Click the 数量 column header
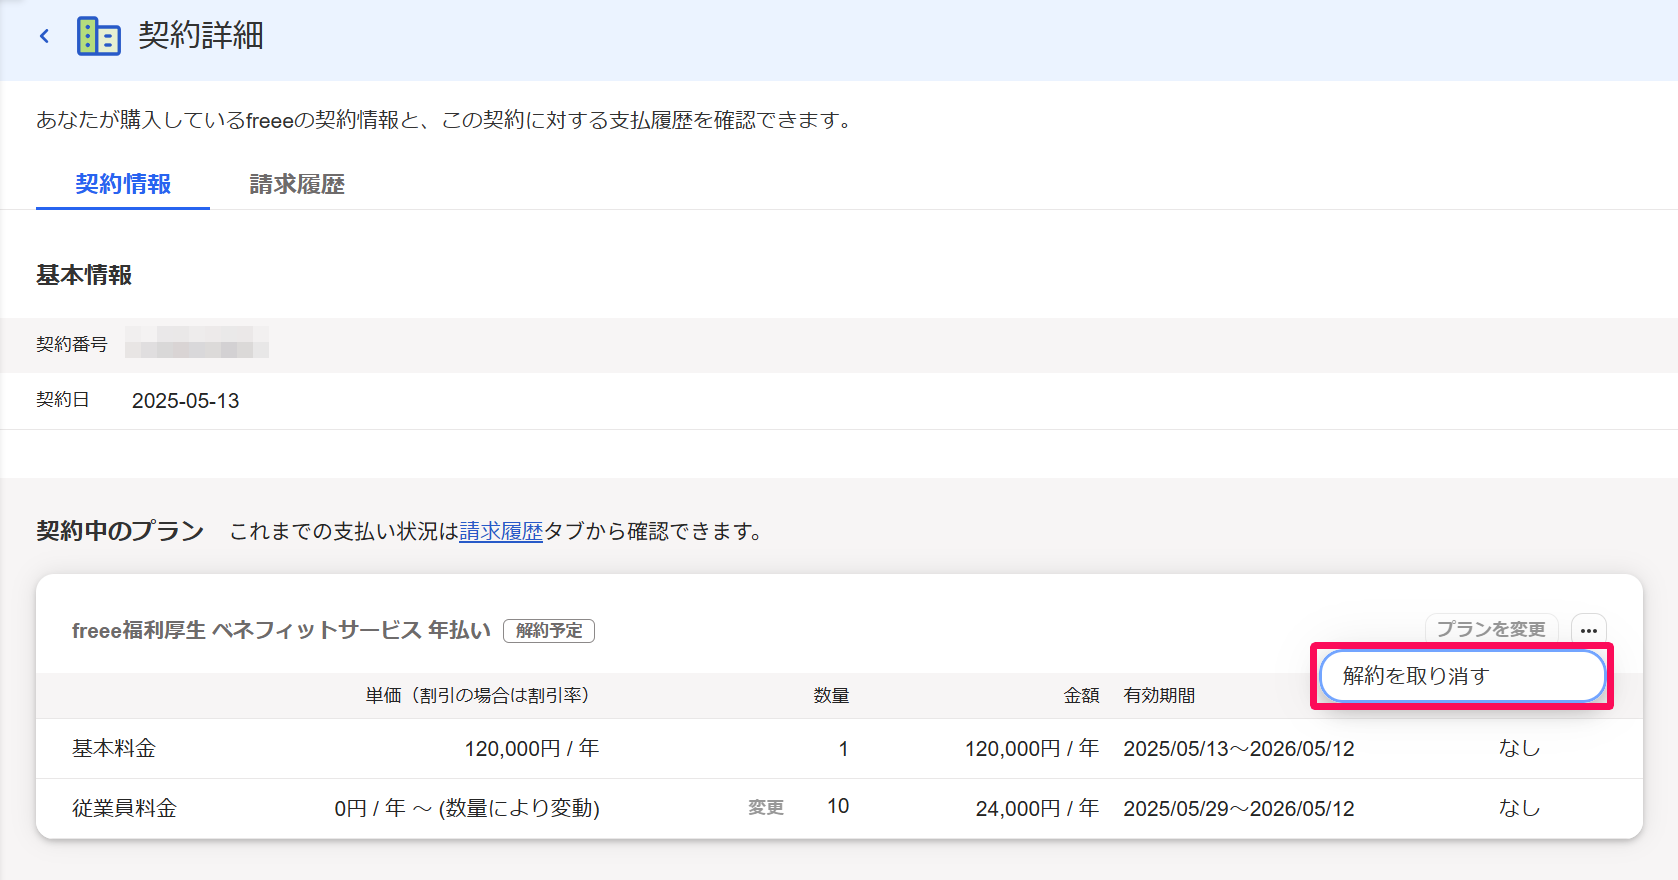The width and height of the screenshot is (1678, 880). (831, 695)
